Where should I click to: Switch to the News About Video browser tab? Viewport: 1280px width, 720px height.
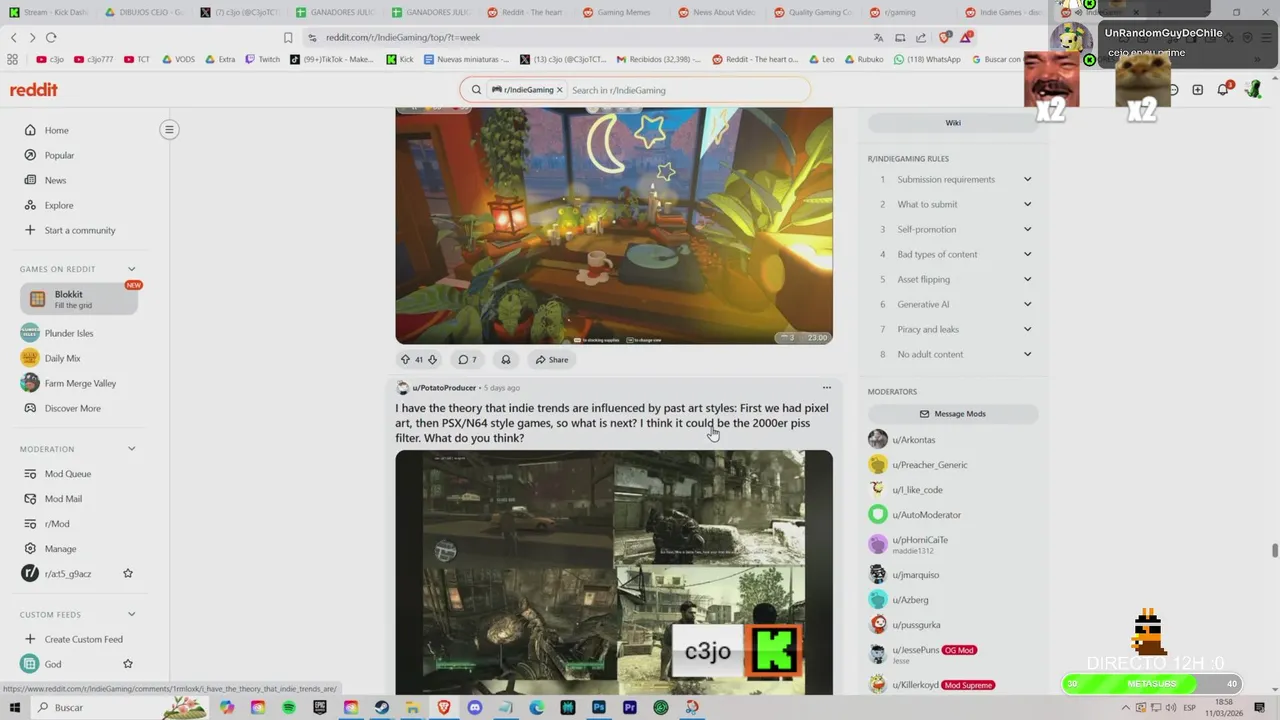point(718,12)
